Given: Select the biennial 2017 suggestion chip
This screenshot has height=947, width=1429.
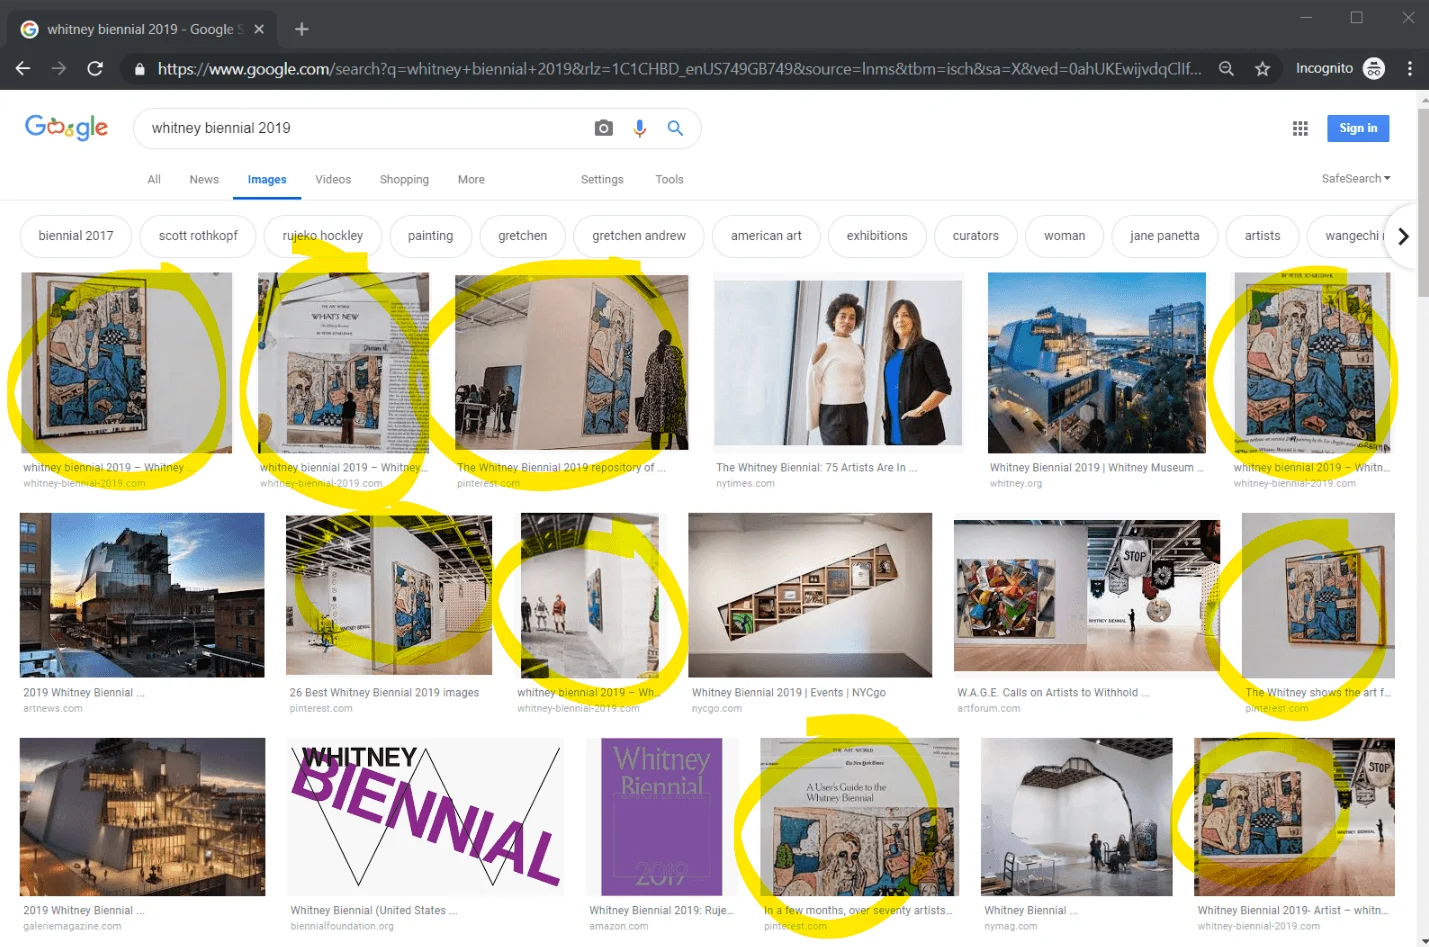Looking at the screenshot, I should tap(76, 236).
